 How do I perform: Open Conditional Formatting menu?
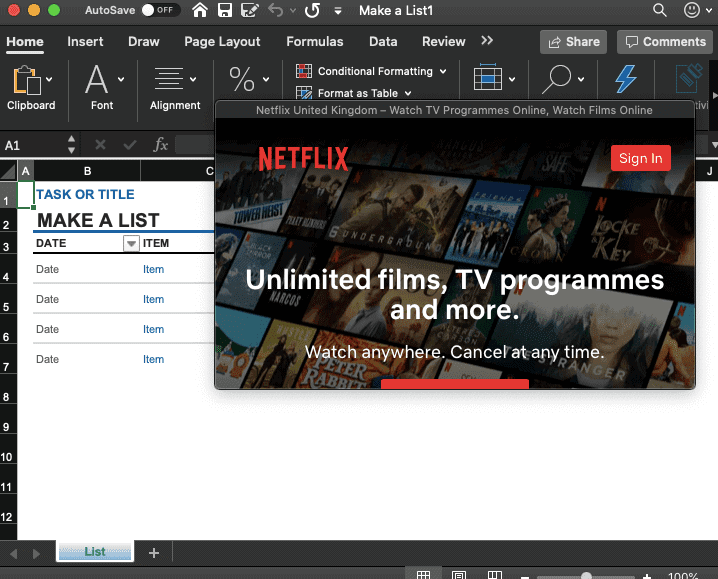pos(371,71)
